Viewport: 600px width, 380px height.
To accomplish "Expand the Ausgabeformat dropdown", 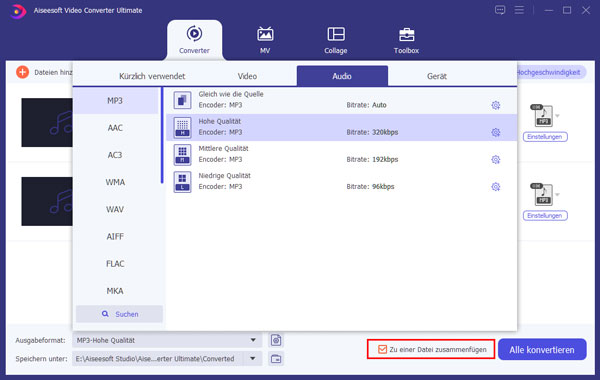I will [x=253, y=340].
